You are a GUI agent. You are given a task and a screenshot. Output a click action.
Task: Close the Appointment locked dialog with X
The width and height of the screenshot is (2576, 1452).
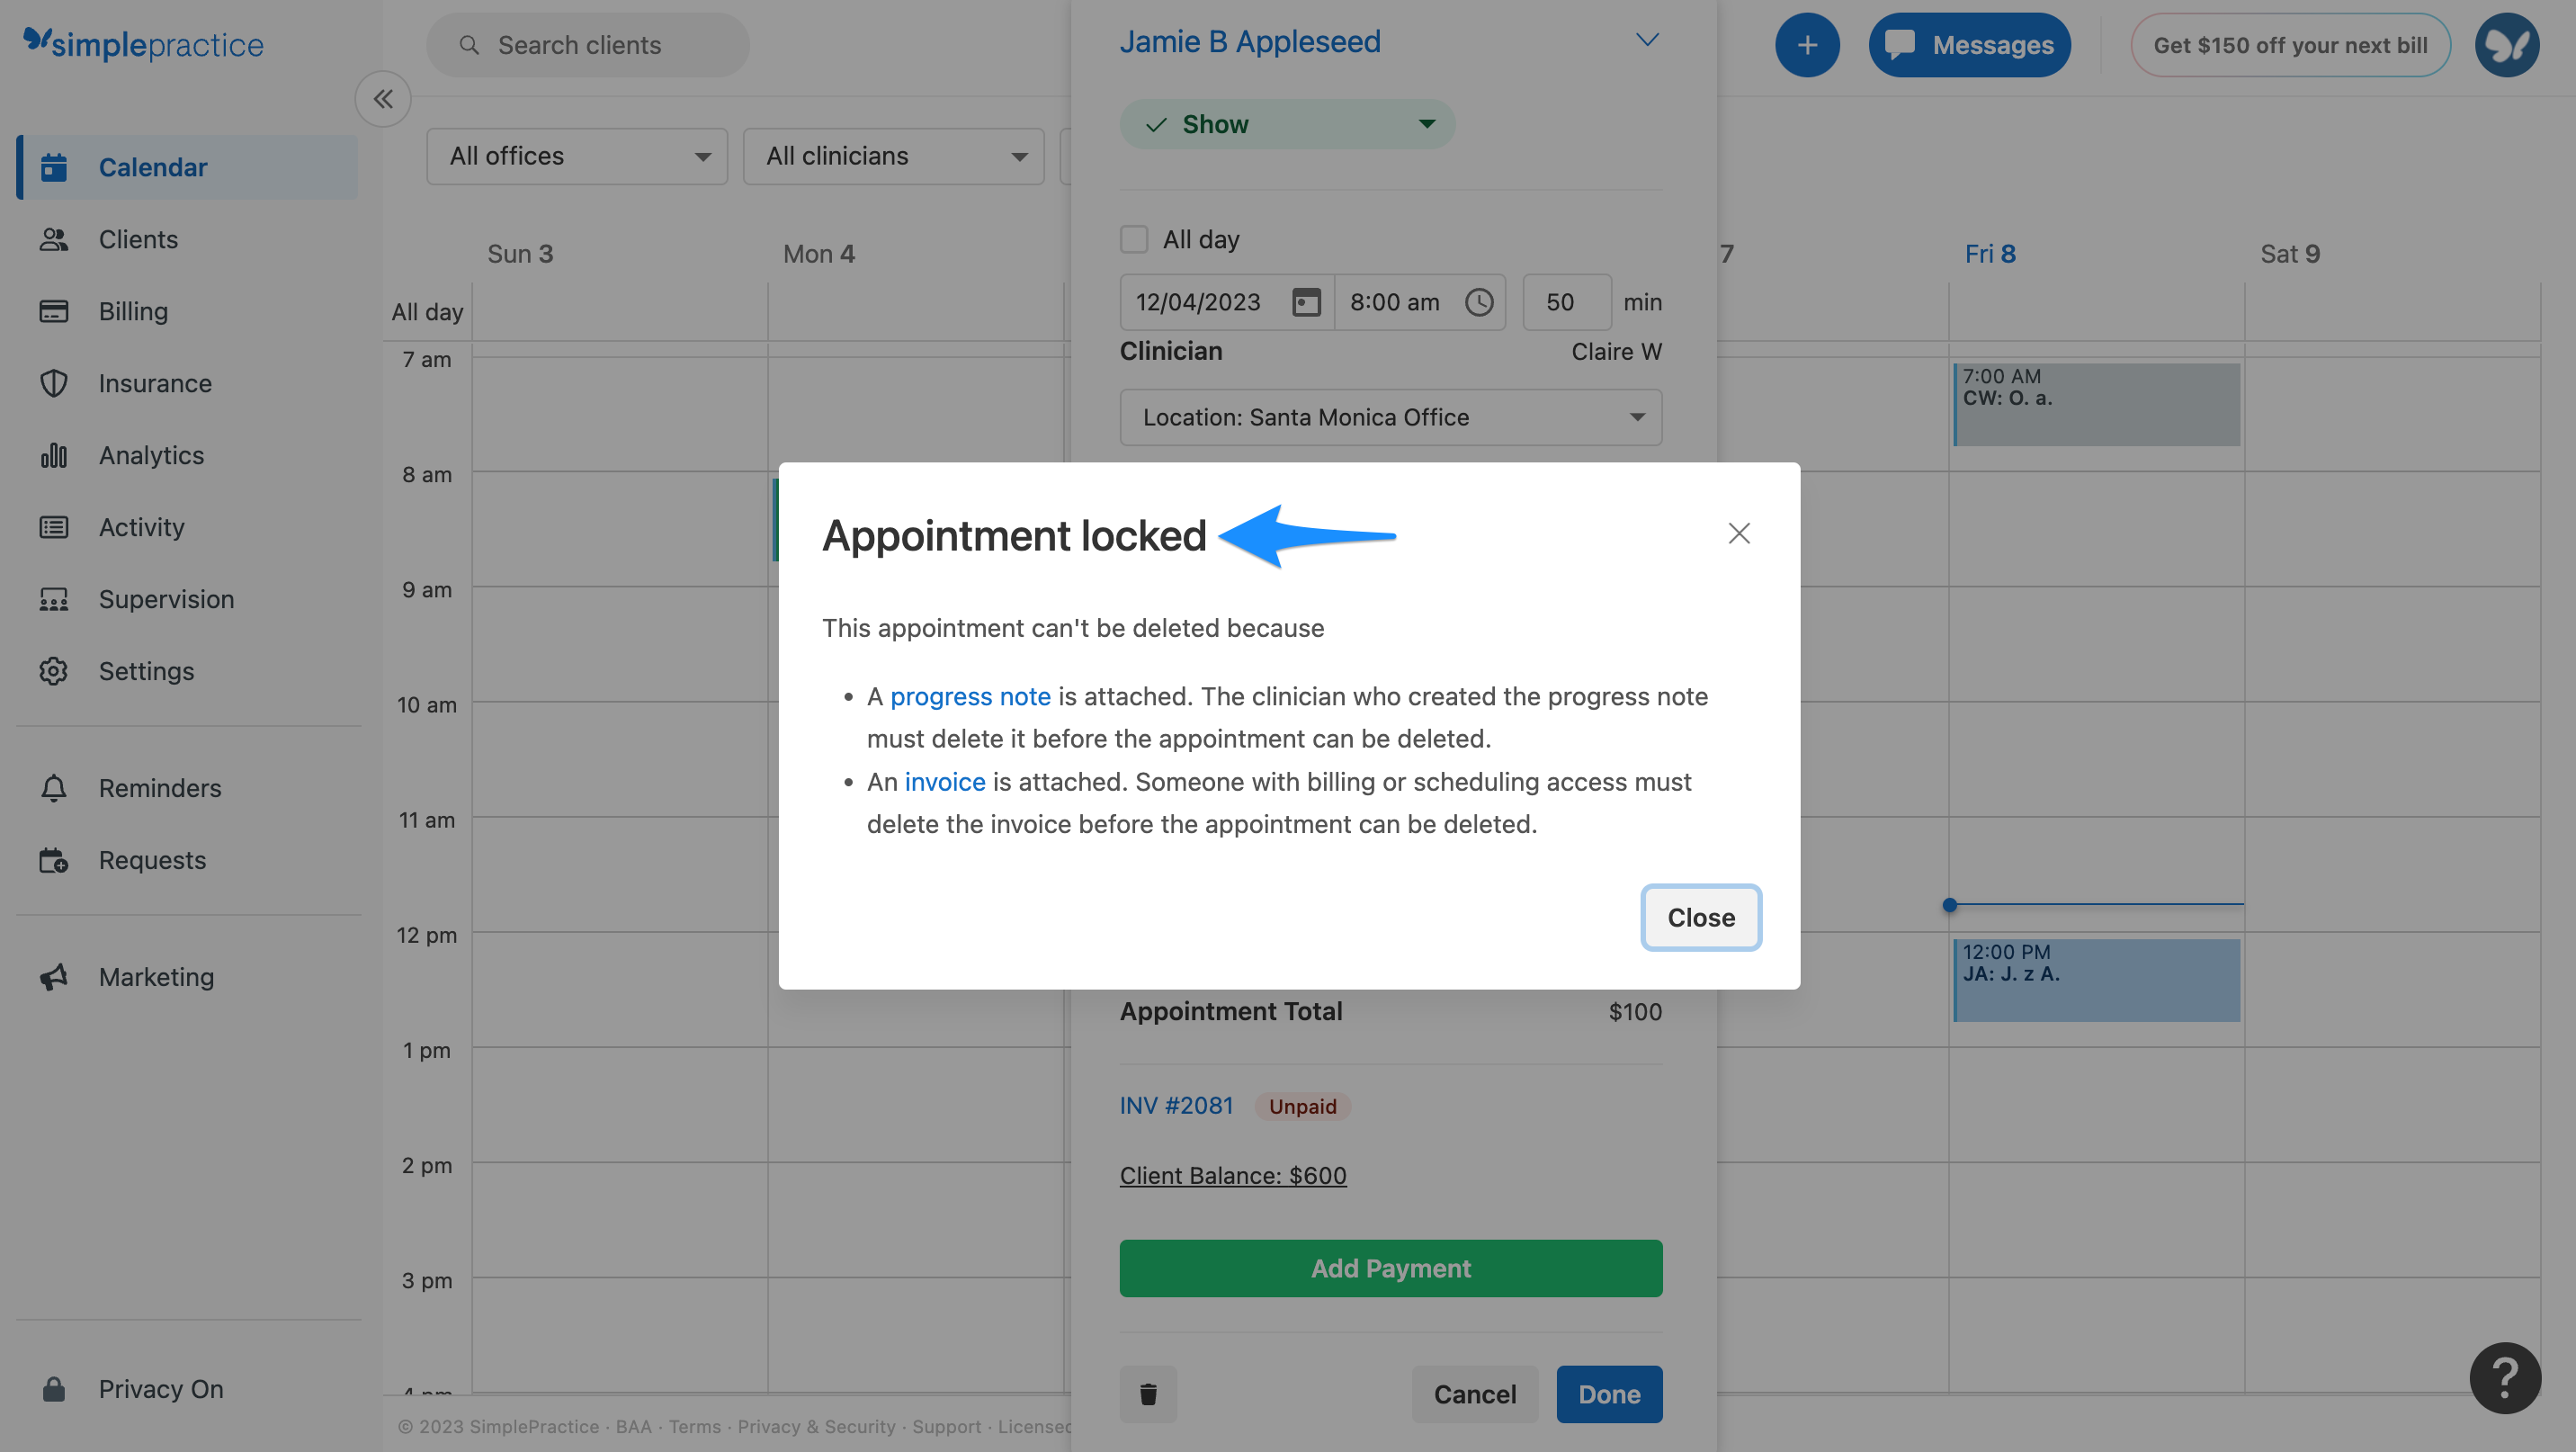(1739, 533)
